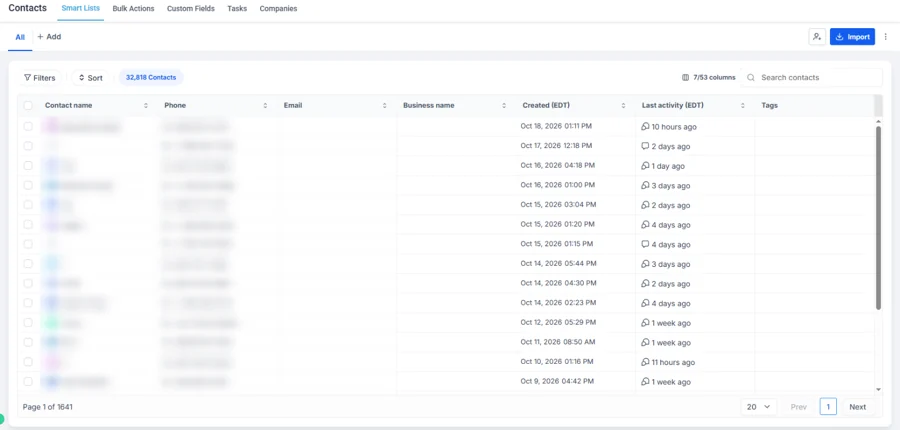Click the Oct 11, 2026 08:50 AM created date
Viewport: 900px width, 430px height.
(558, 342)
